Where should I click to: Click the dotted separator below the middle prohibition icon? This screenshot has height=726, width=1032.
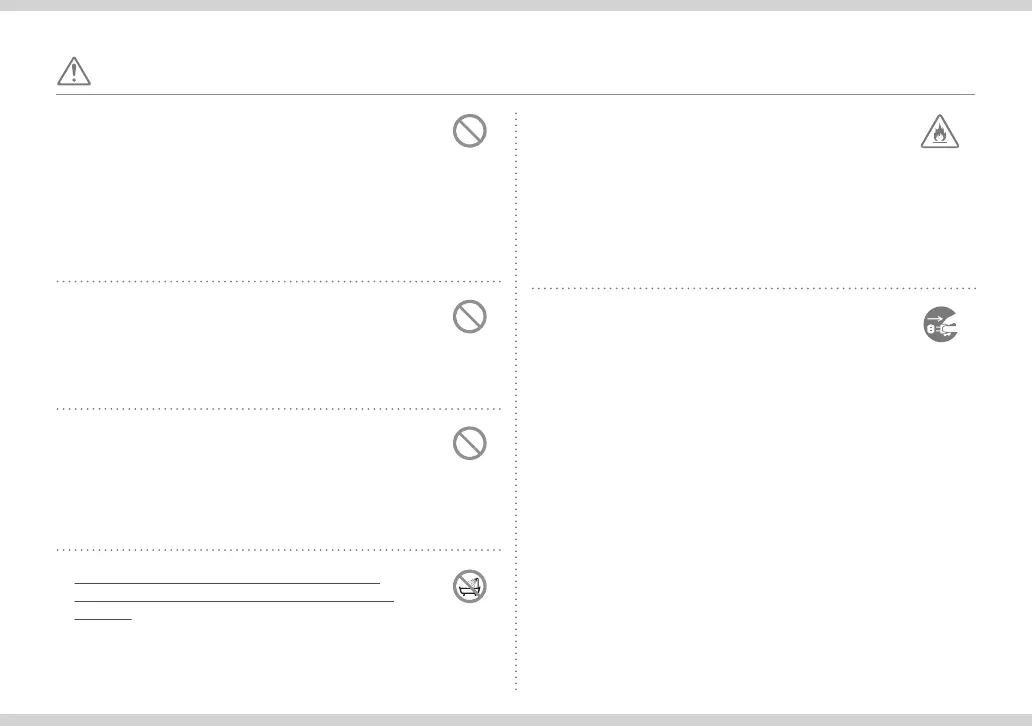pyautogui.click(x=278, y=409)
